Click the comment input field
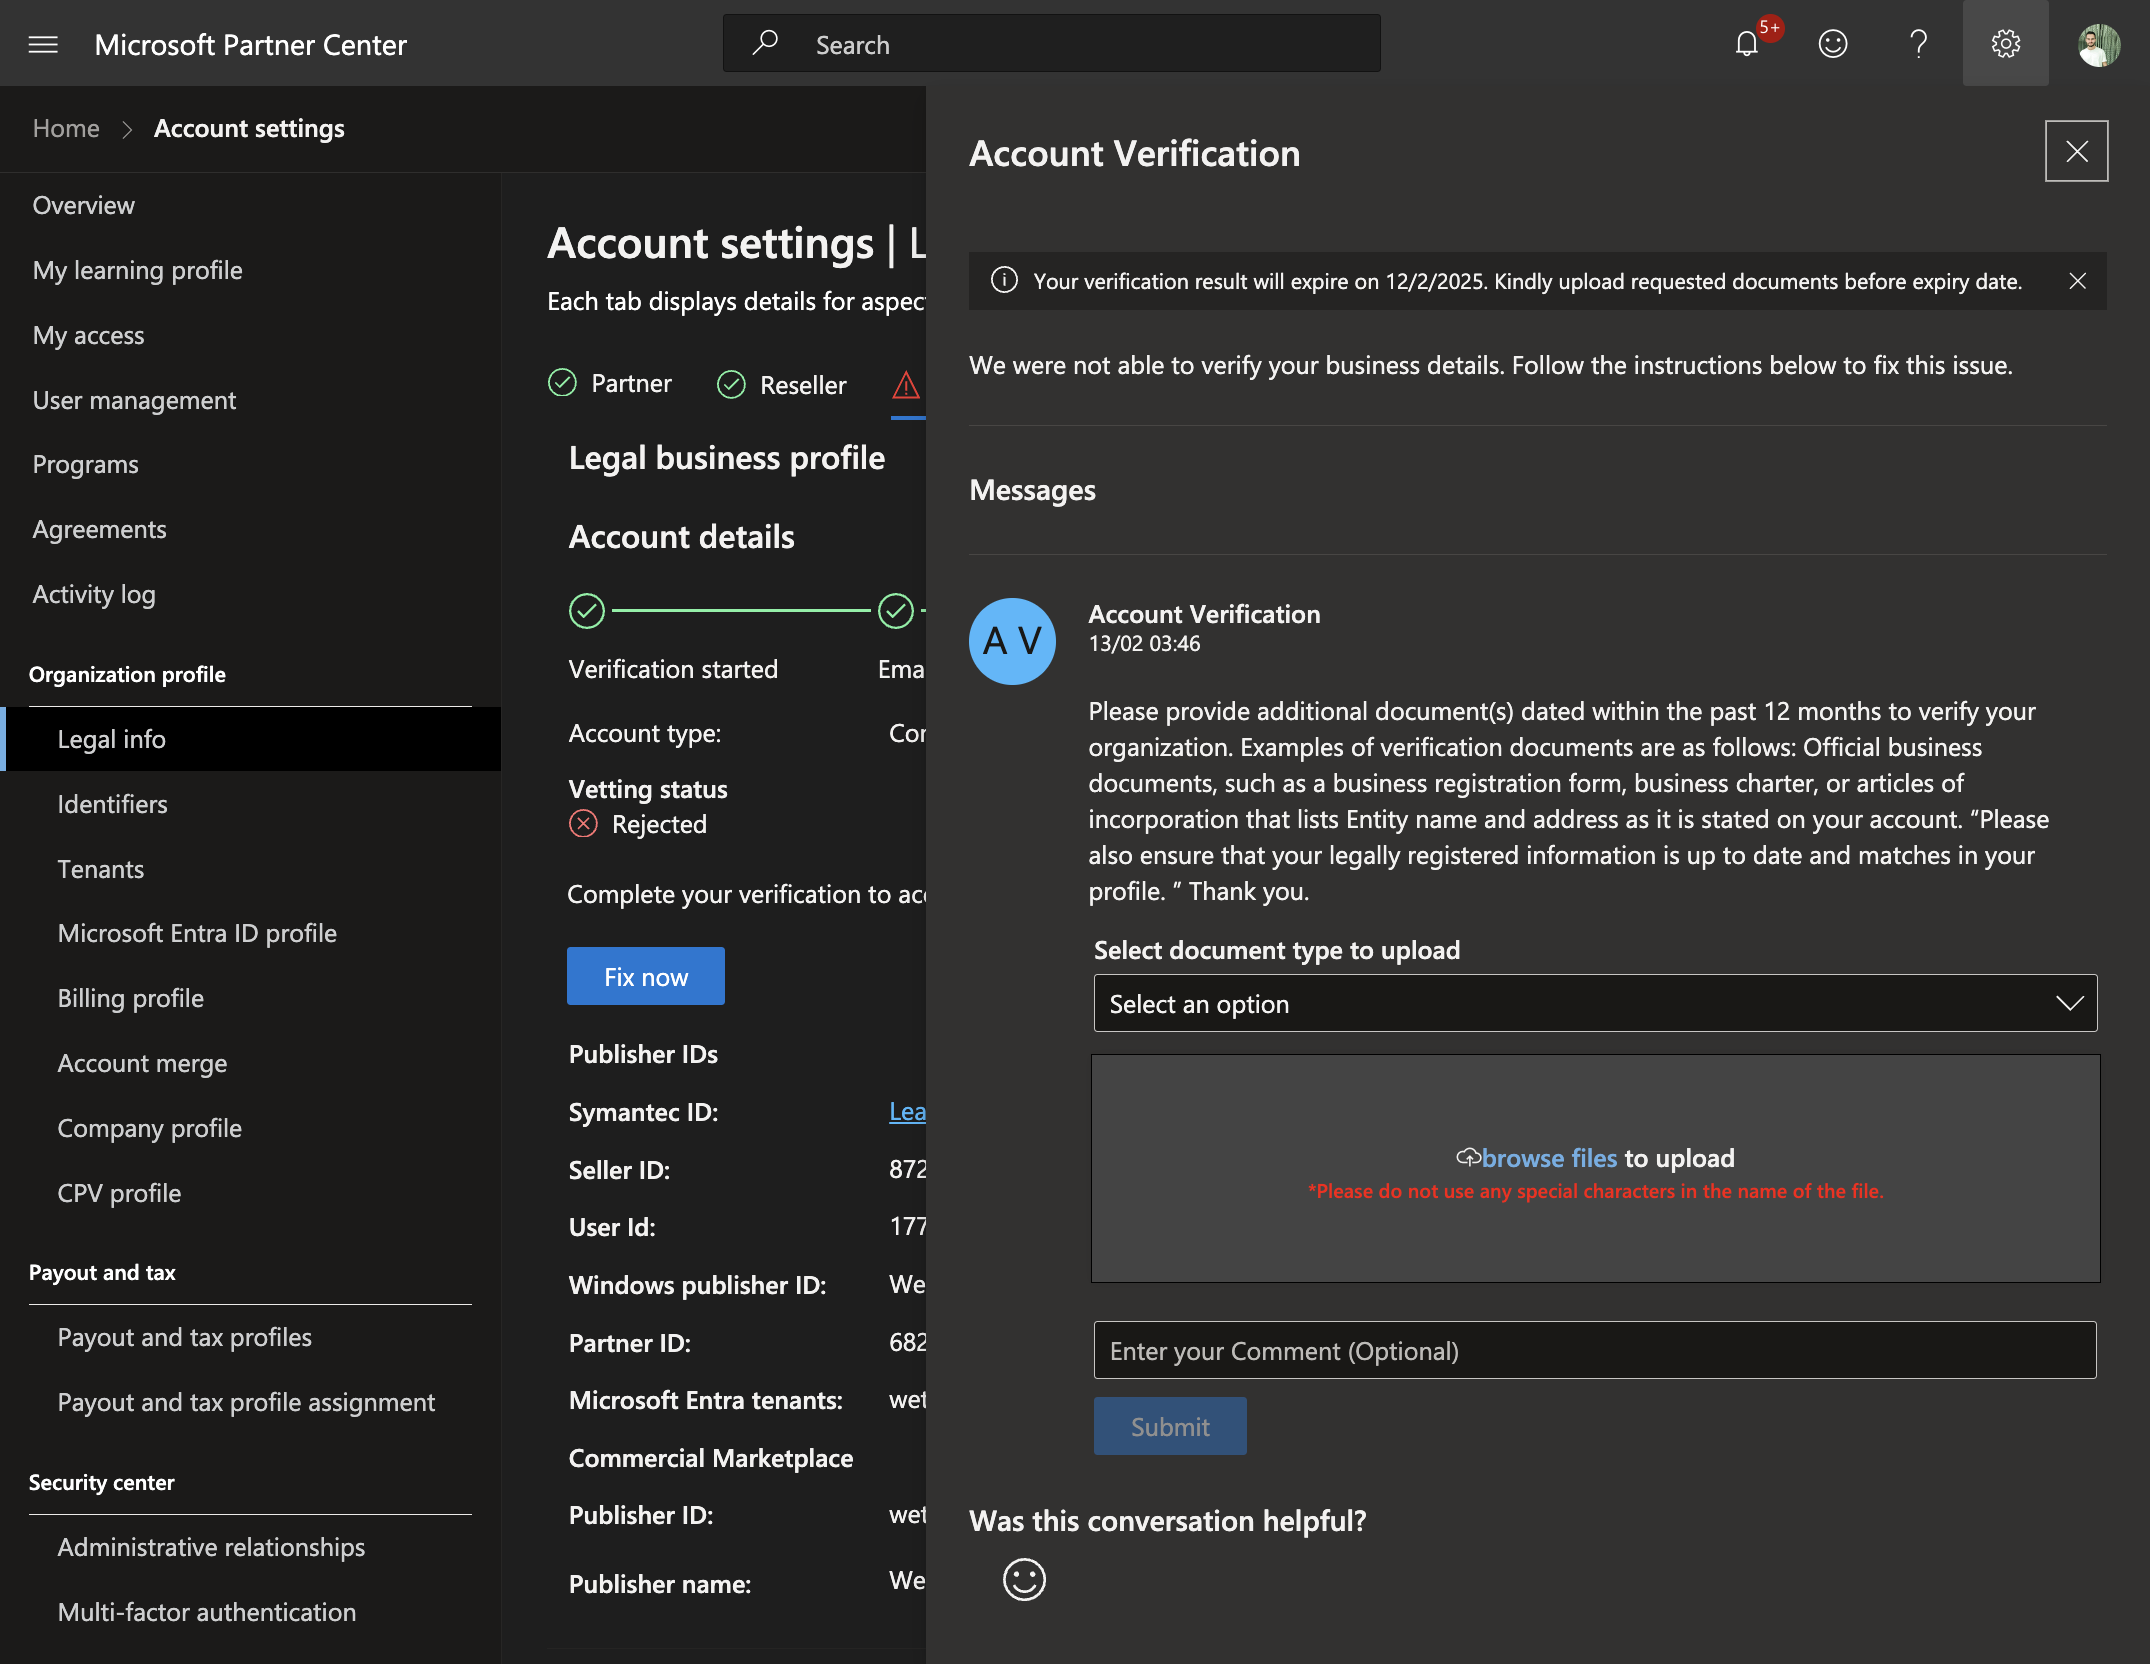The width and height of the screenshot is (2150, 1664). [x=1595, y=1350]
